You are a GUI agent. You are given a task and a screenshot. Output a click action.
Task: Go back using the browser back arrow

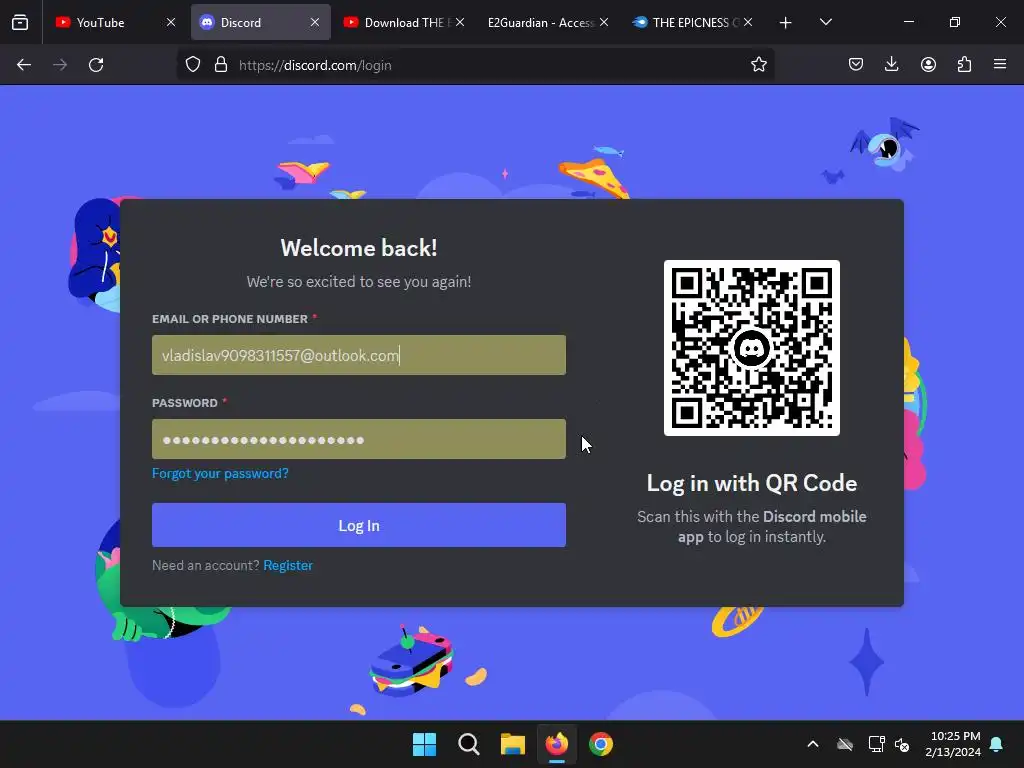click(x=24, y=65)
